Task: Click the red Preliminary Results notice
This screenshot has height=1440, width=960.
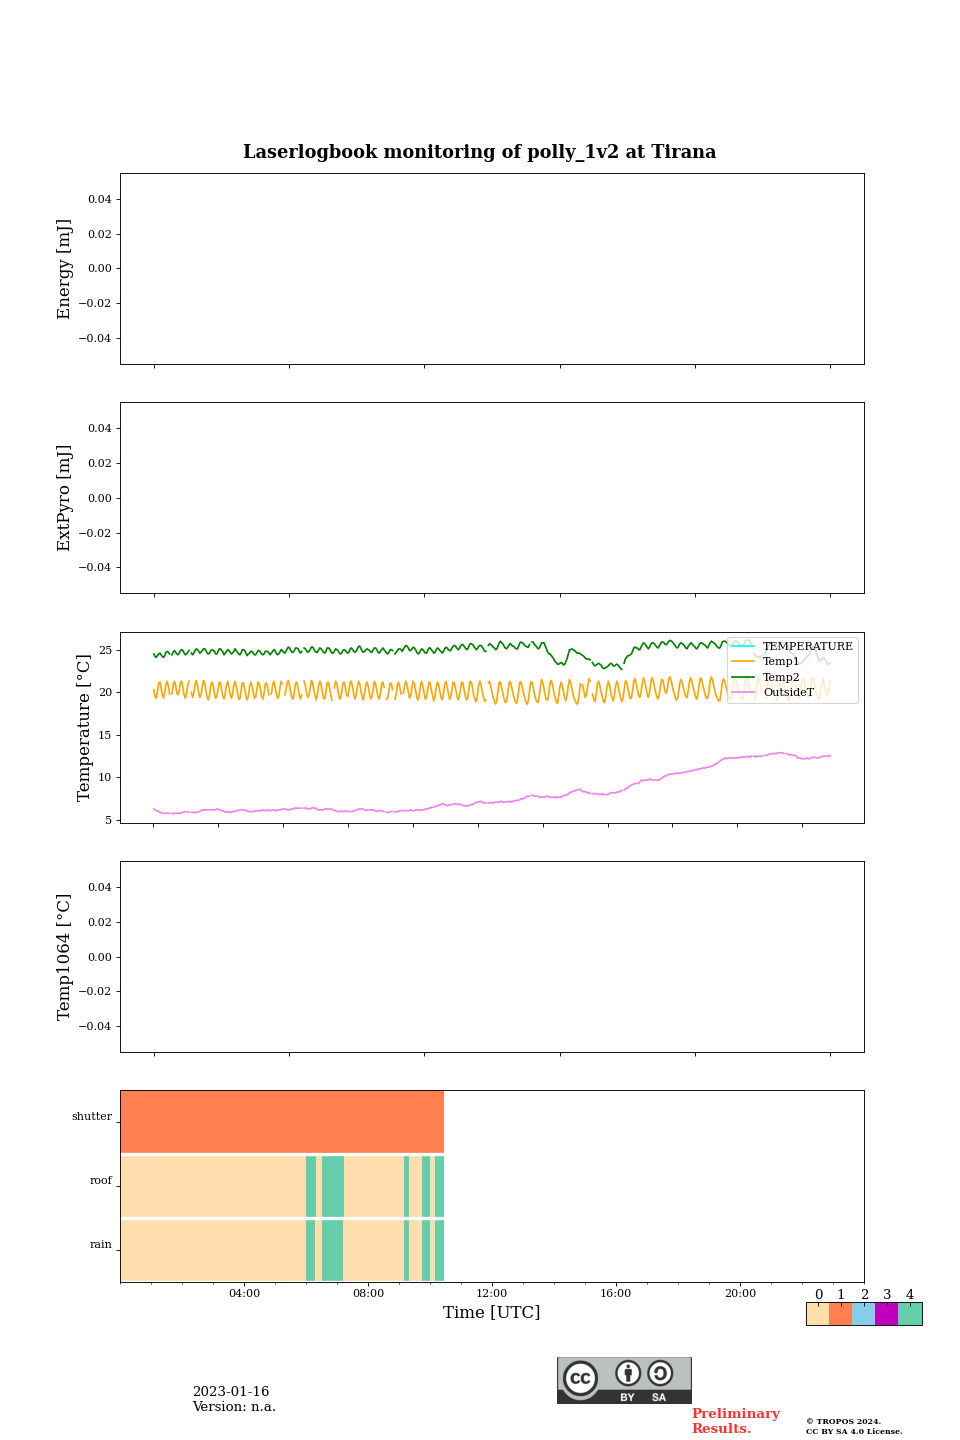Action: pos(735,1421)
